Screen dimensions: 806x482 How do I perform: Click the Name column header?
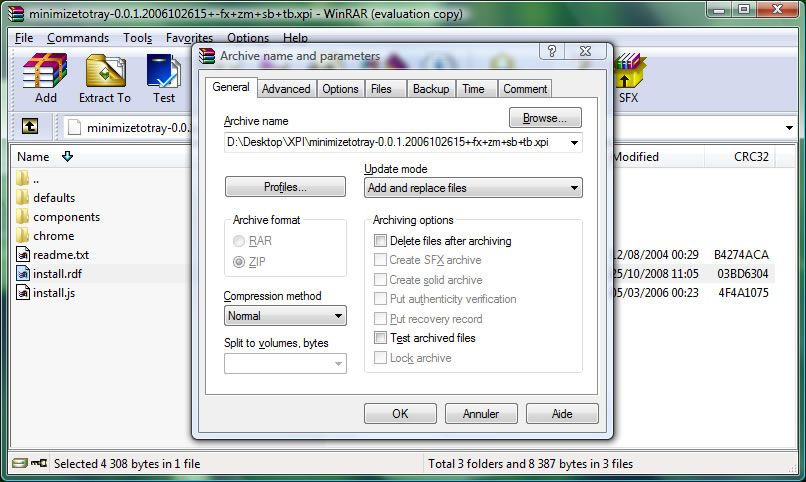(33, 156)
